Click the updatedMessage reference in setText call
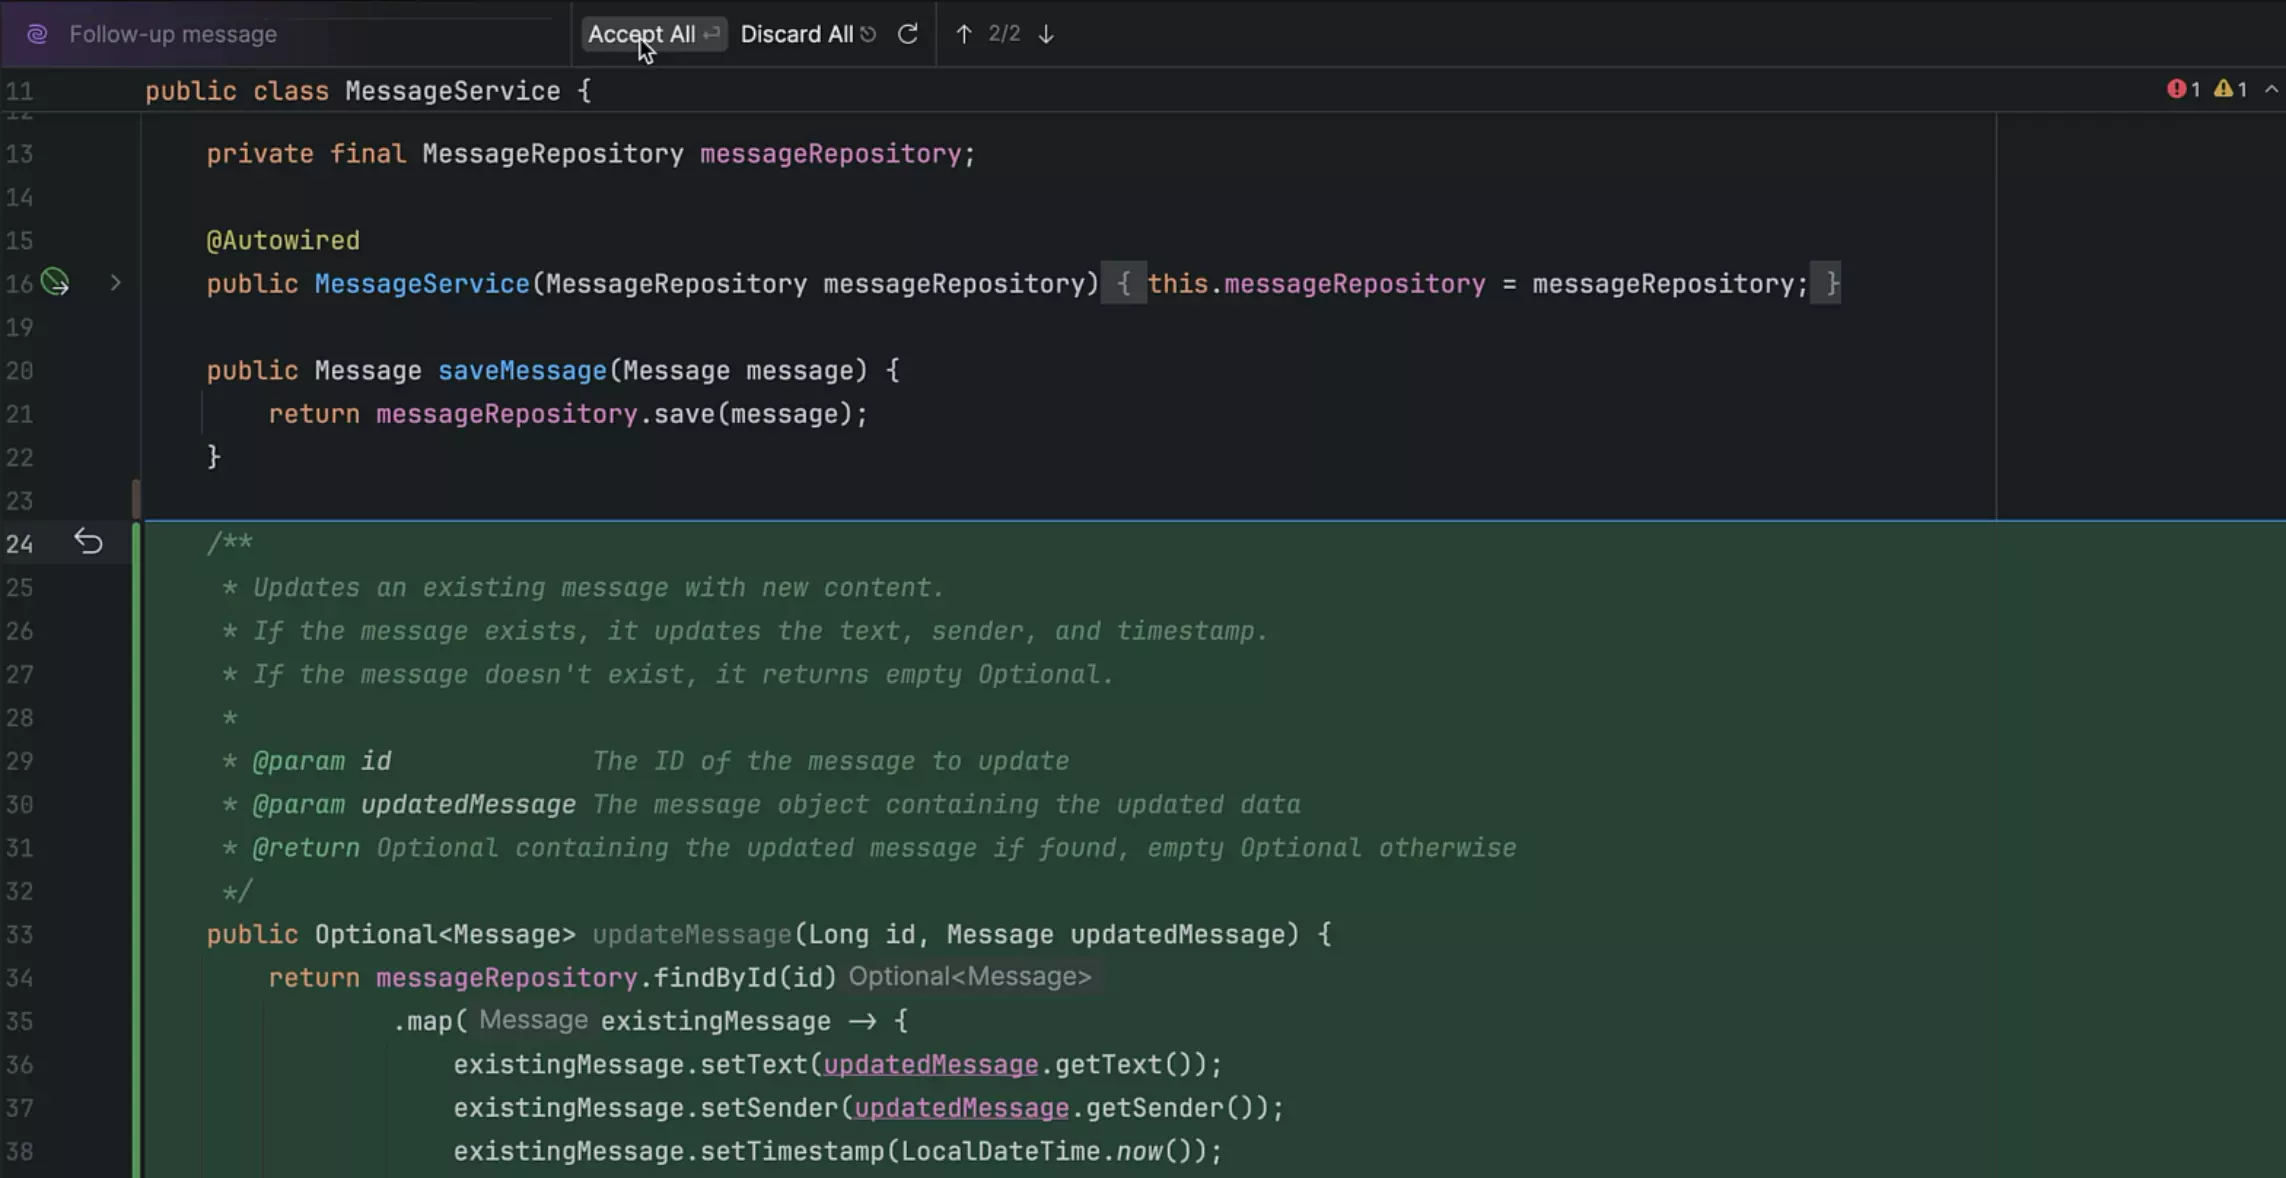Screen dimensions: 2286x1178 [930, 1065]
